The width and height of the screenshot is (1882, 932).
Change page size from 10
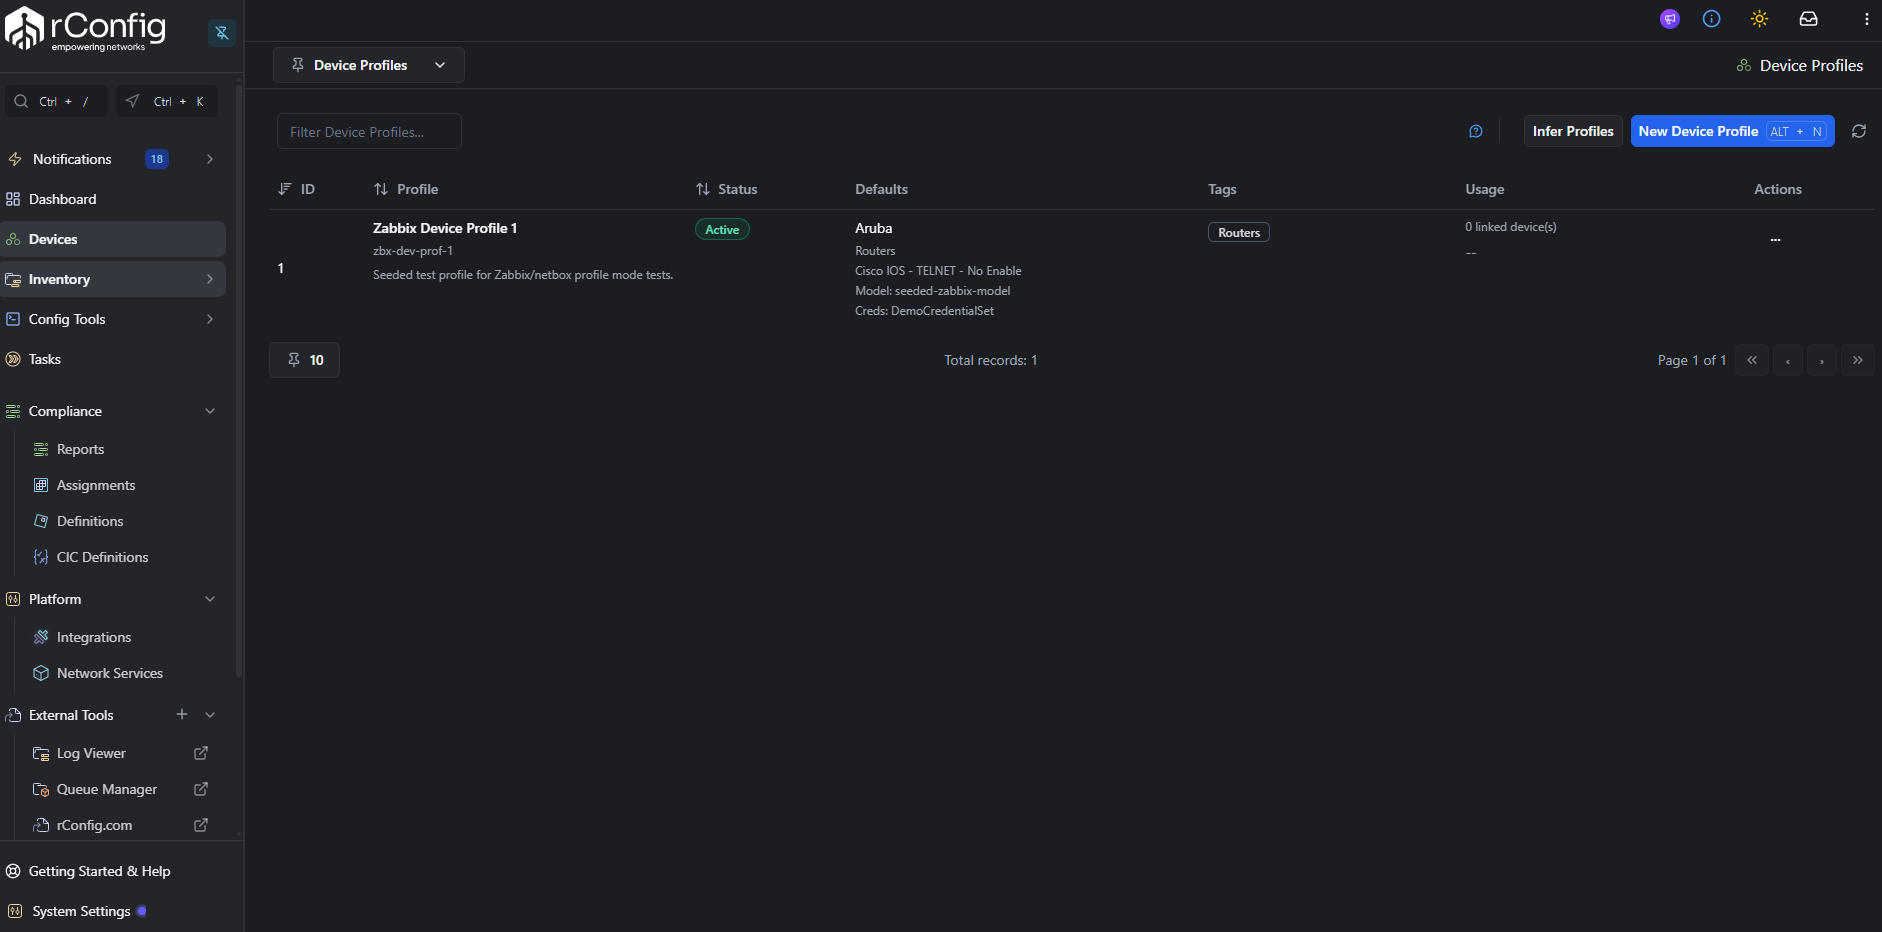305,360
